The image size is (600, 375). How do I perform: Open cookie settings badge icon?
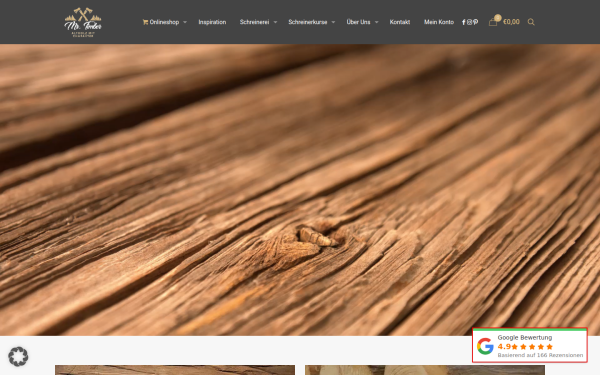point(18,356)
